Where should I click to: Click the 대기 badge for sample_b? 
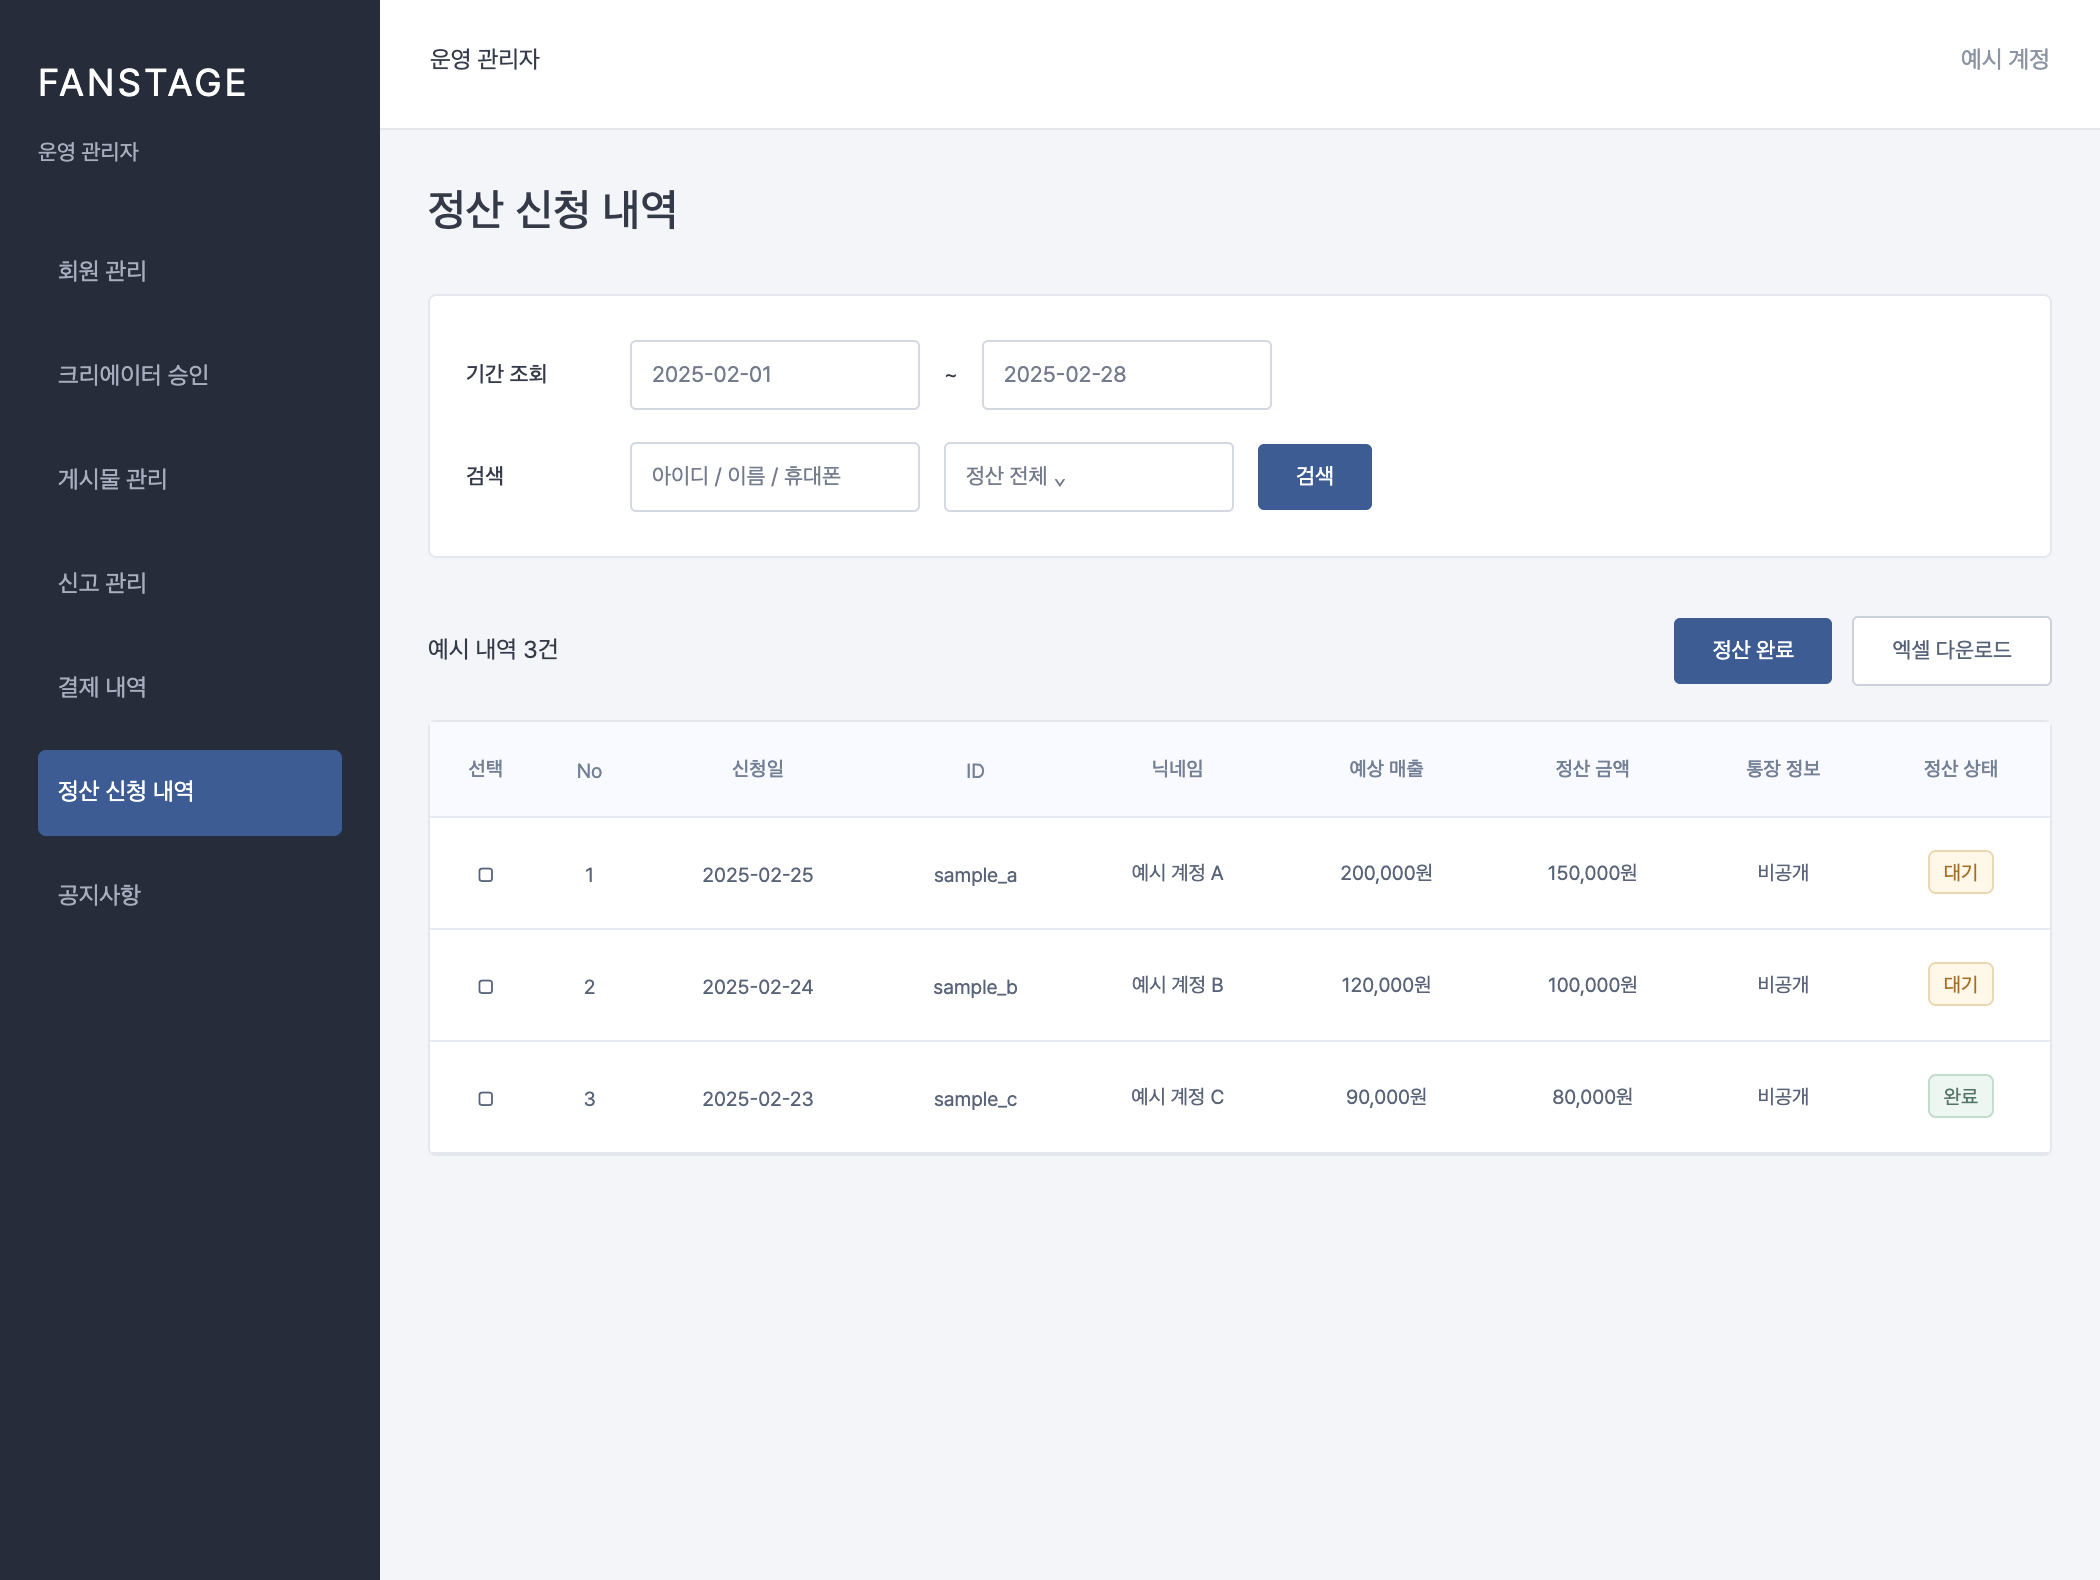(x=1960, y=984)
